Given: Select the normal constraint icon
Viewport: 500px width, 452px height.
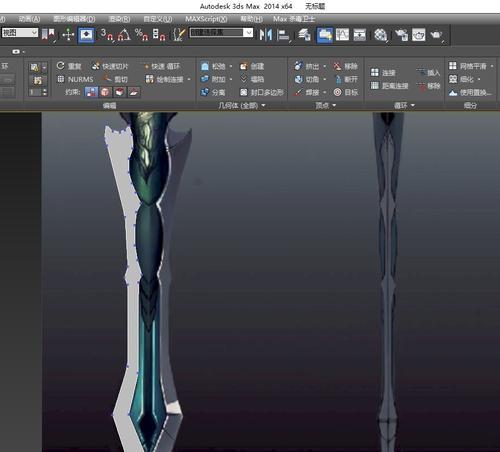Looking at the screenshot, I should point(133,92).
